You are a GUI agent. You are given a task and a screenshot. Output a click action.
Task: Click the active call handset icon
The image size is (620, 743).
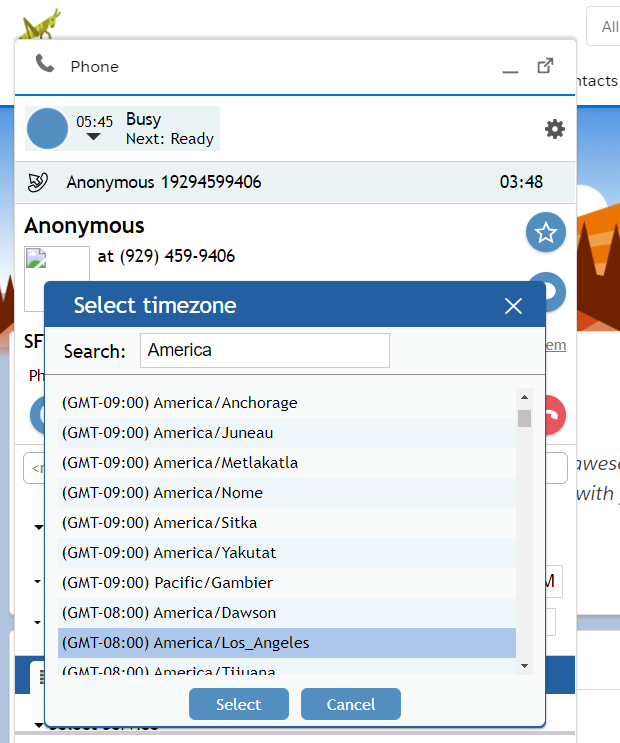coord(38,182)
